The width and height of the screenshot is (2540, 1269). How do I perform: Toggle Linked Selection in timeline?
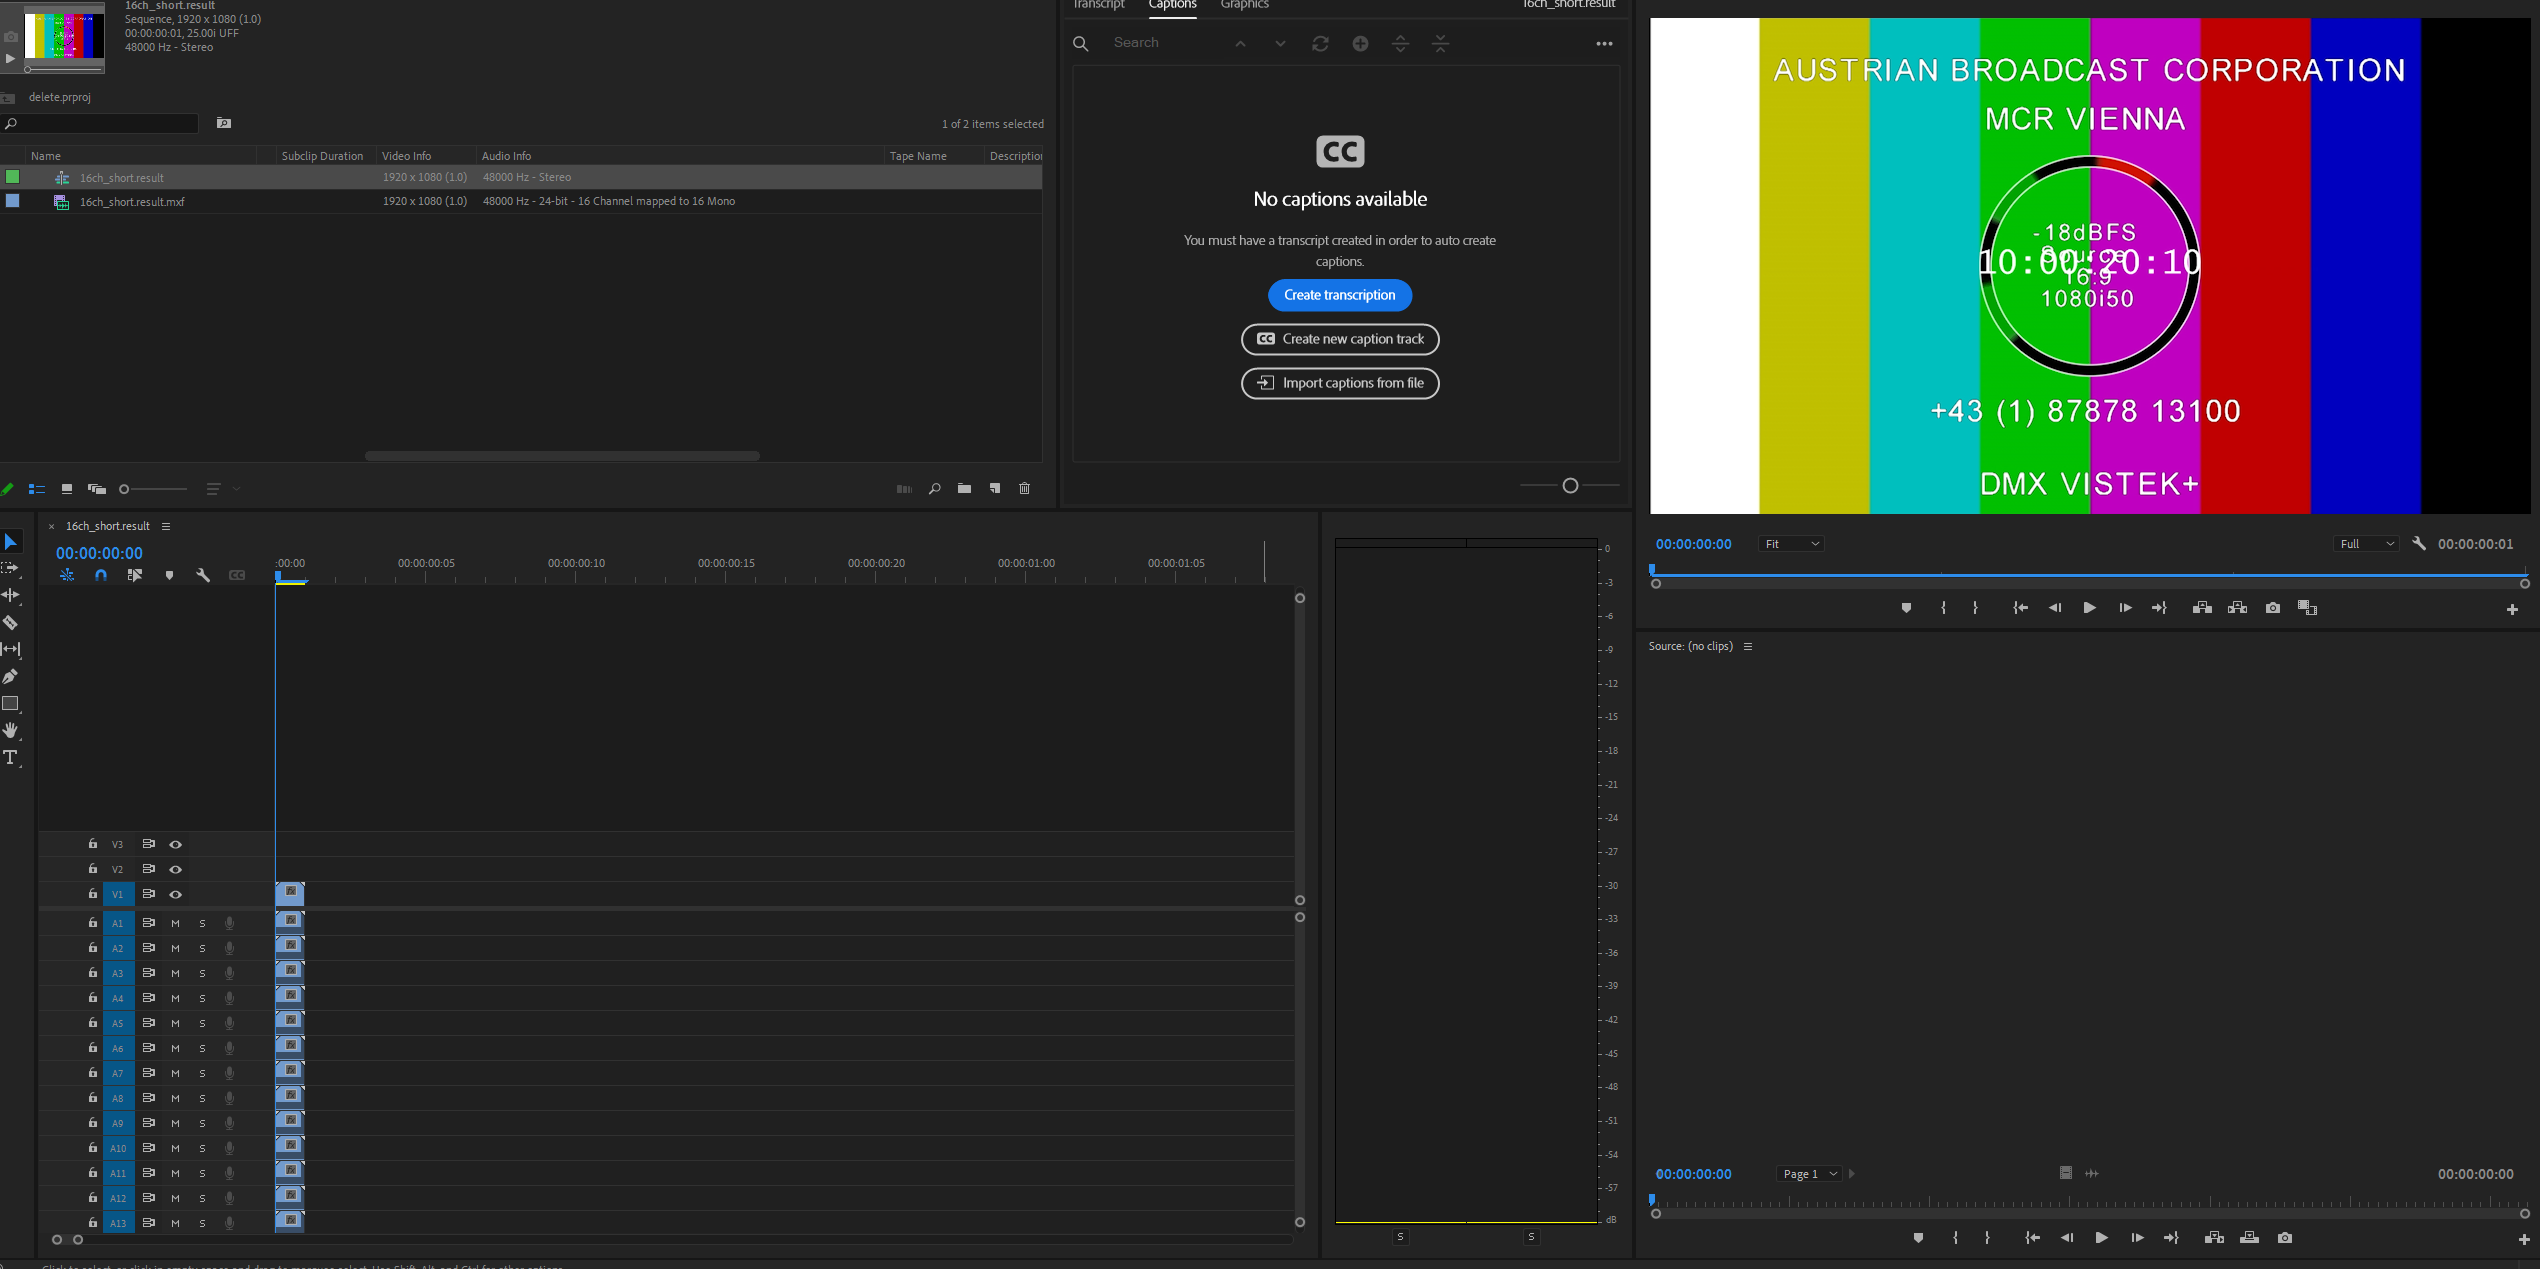[x=135, y=575]
